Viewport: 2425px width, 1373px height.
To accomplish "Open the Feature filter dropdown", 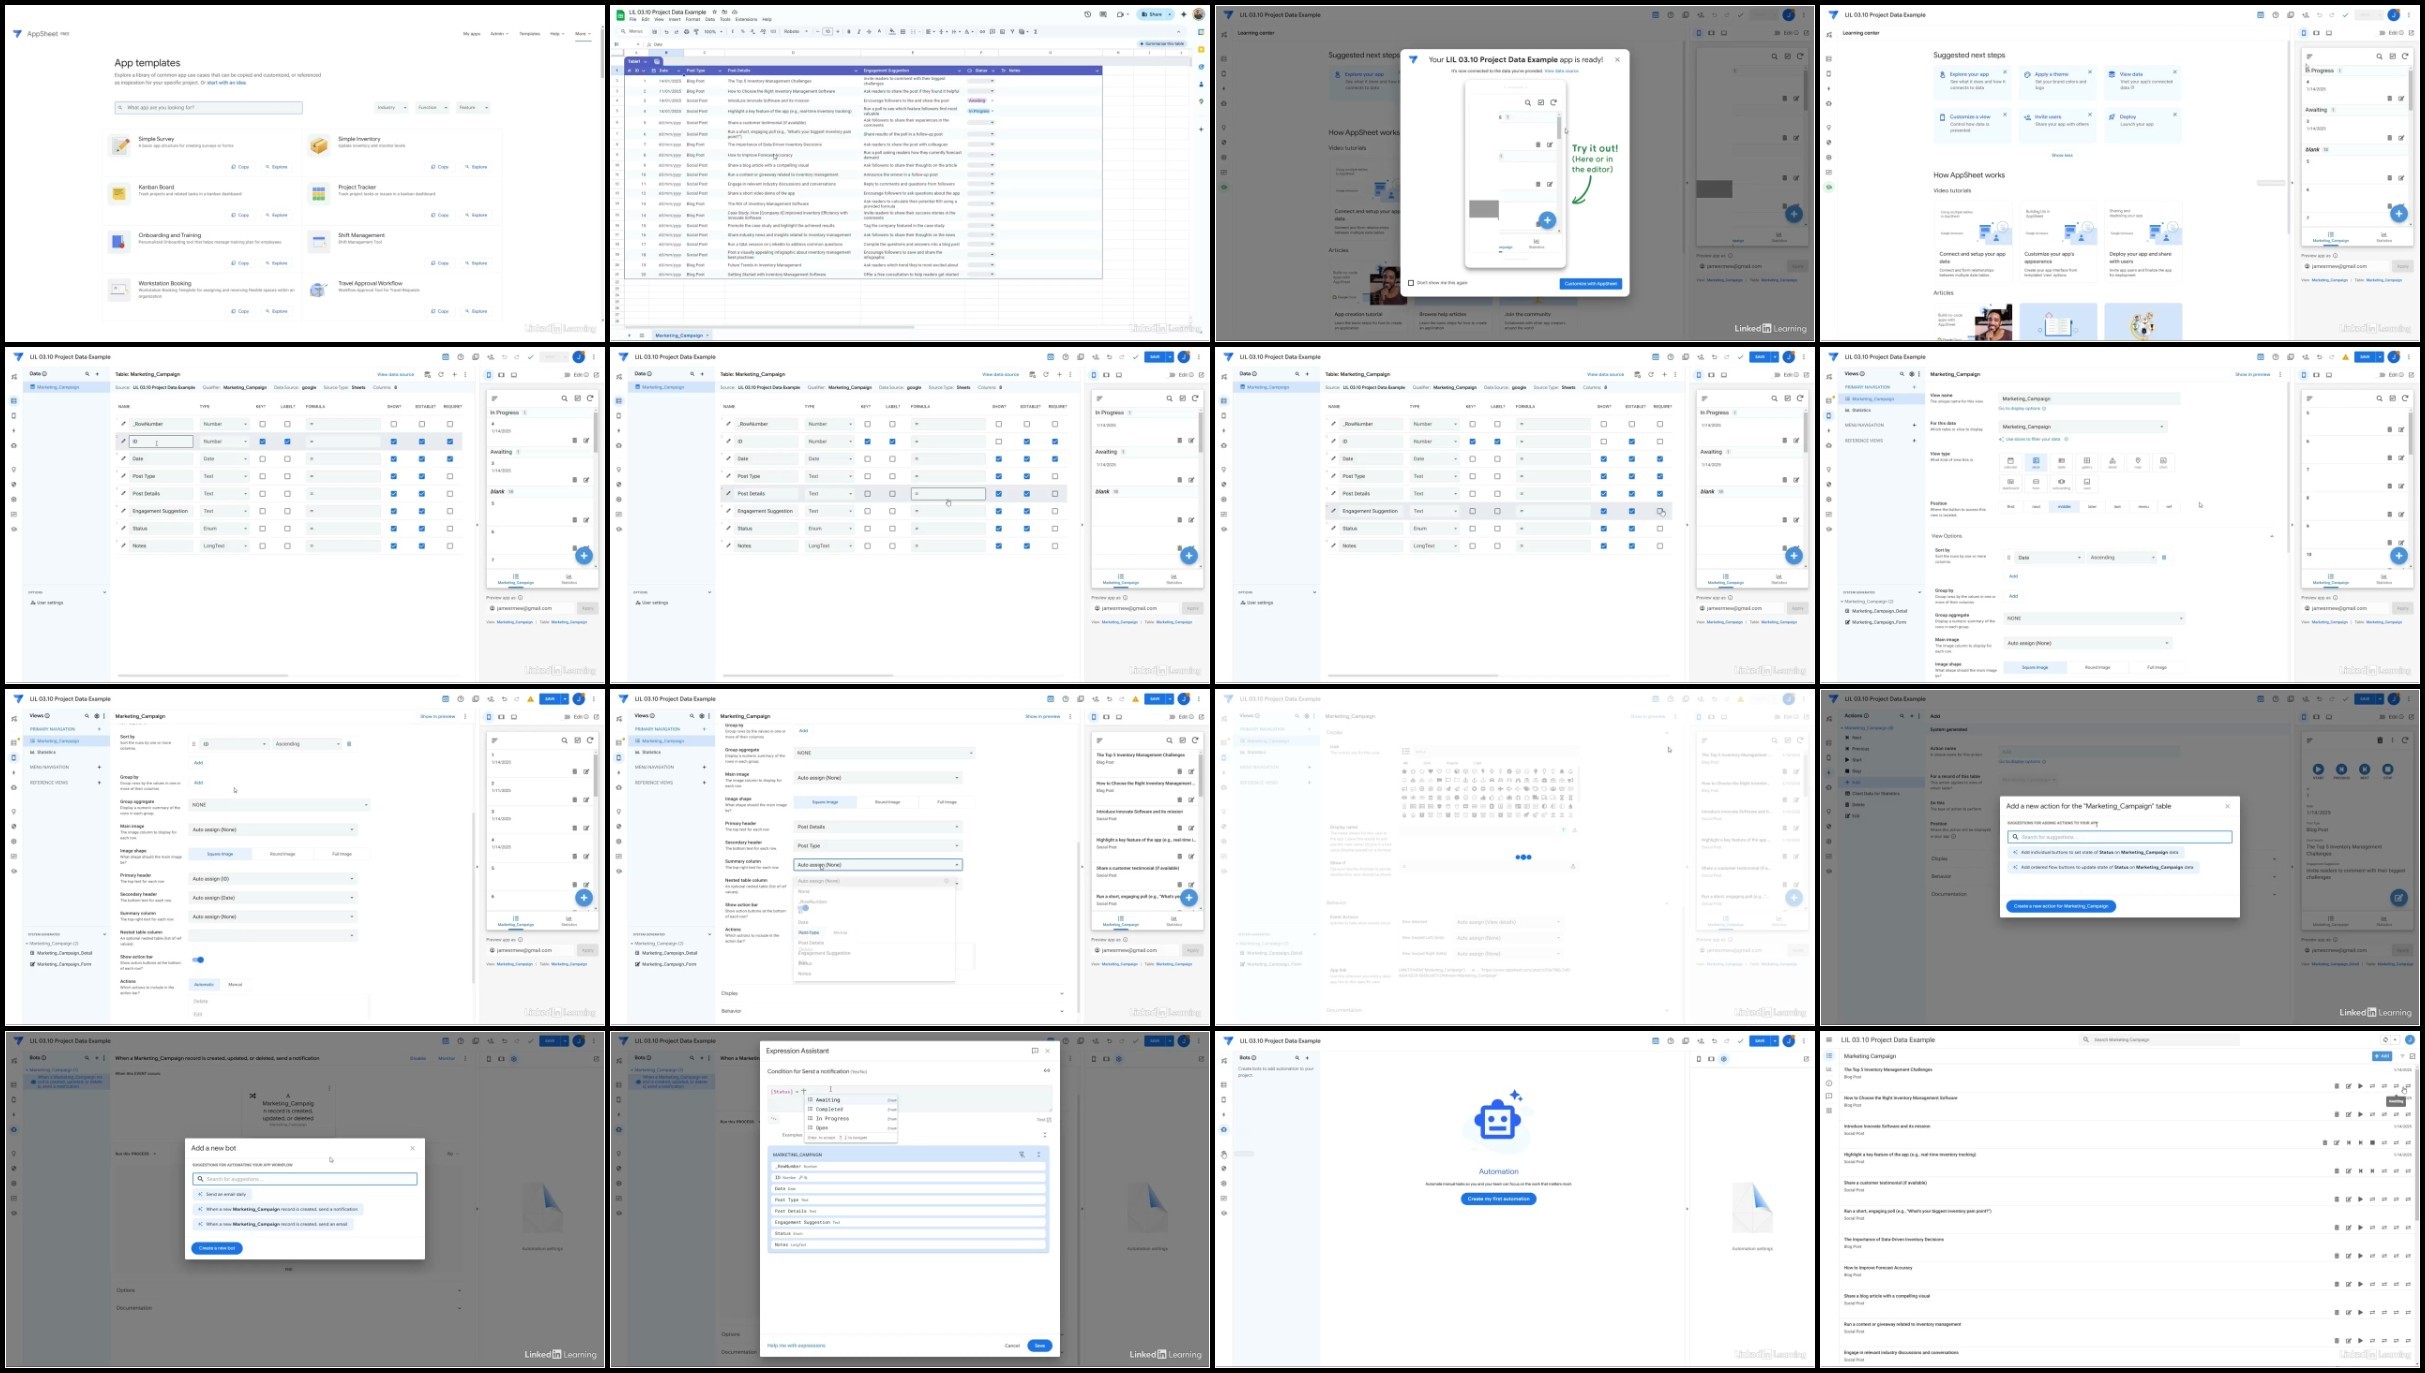I will click(x=472, y=108).
